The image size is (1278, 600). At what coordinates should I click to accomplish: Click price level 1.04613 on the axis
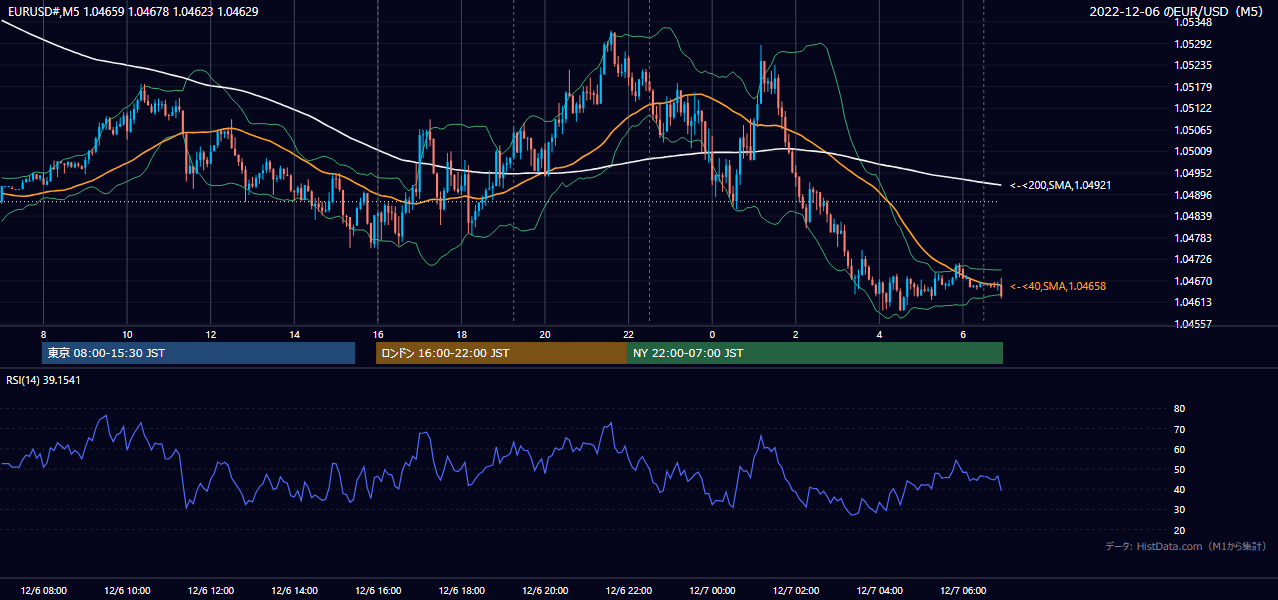click(x=1193, y=302)
